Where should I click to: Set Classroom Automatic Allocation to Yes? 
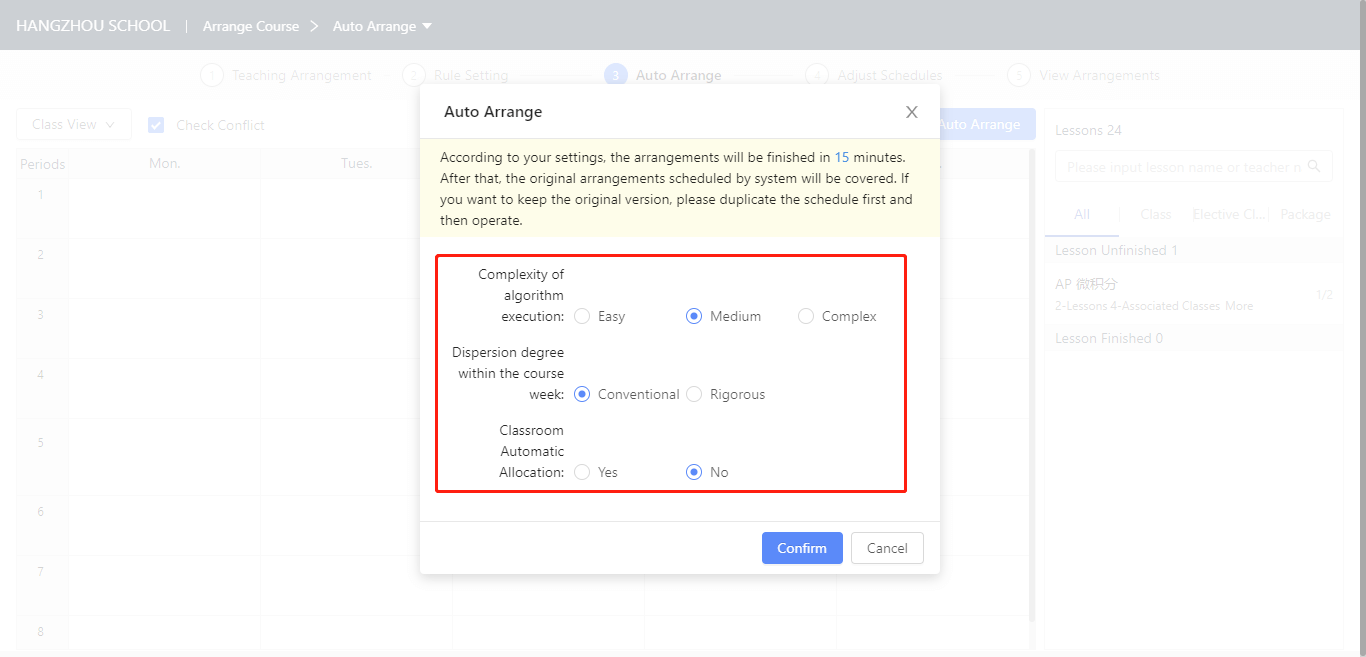tap(582, 472)
